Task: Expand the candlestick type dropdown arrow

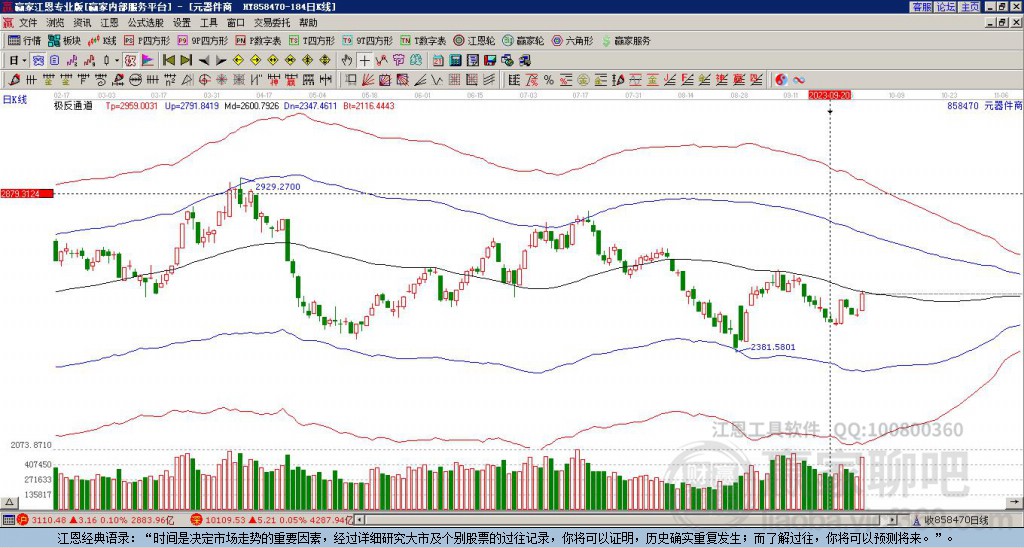Action: [x=117, y=61]
